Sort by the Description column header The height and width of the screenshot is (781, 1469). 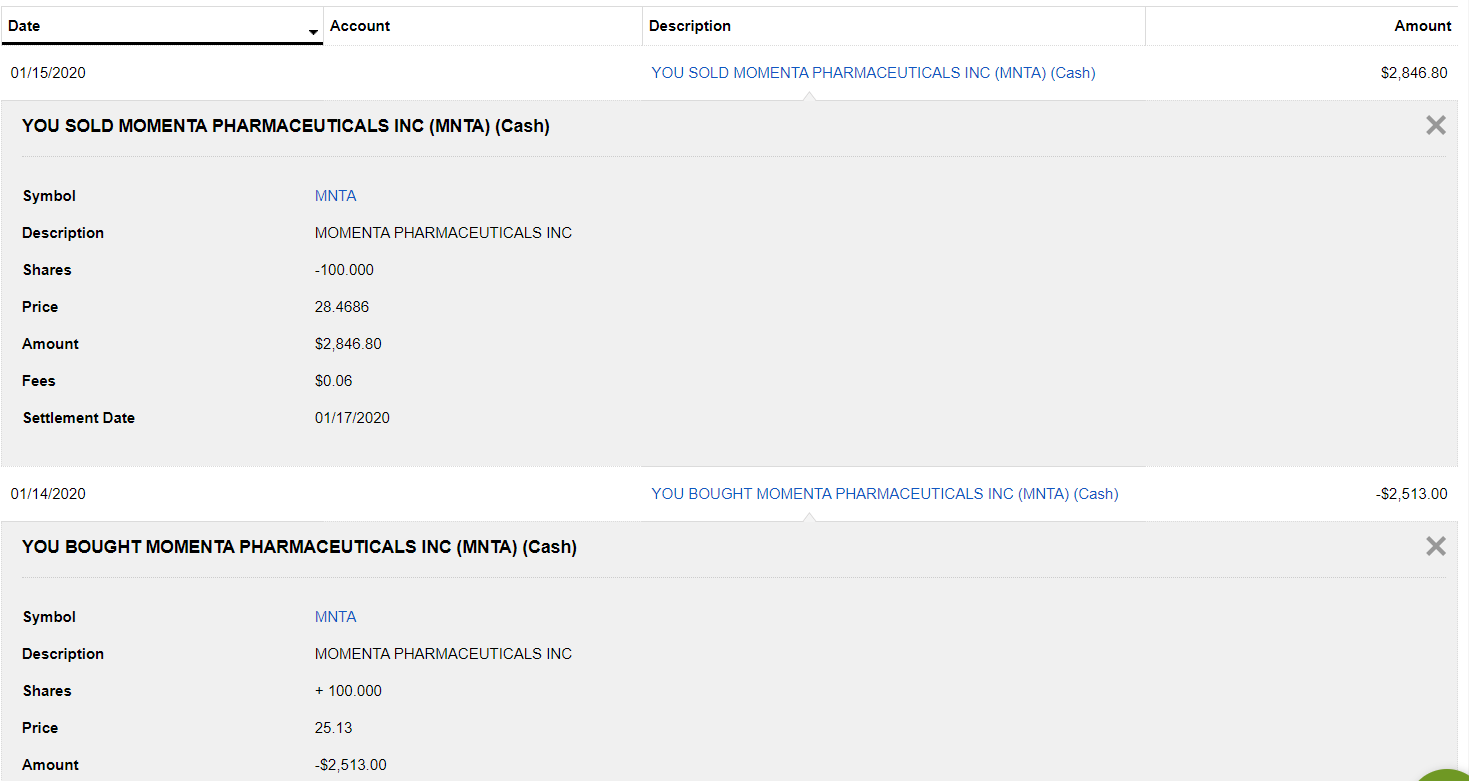tap(689, 26)
